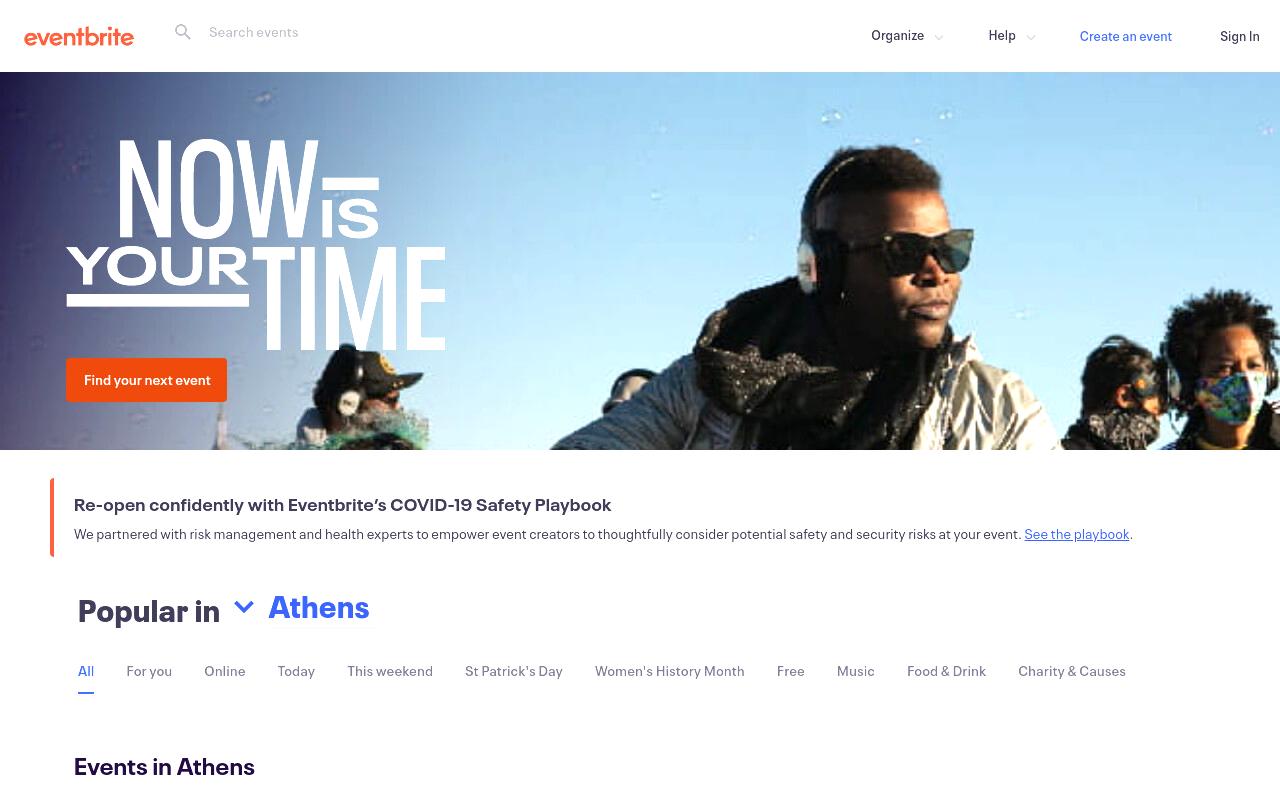
Task: Click Sign In
Action: (1239, 36)
